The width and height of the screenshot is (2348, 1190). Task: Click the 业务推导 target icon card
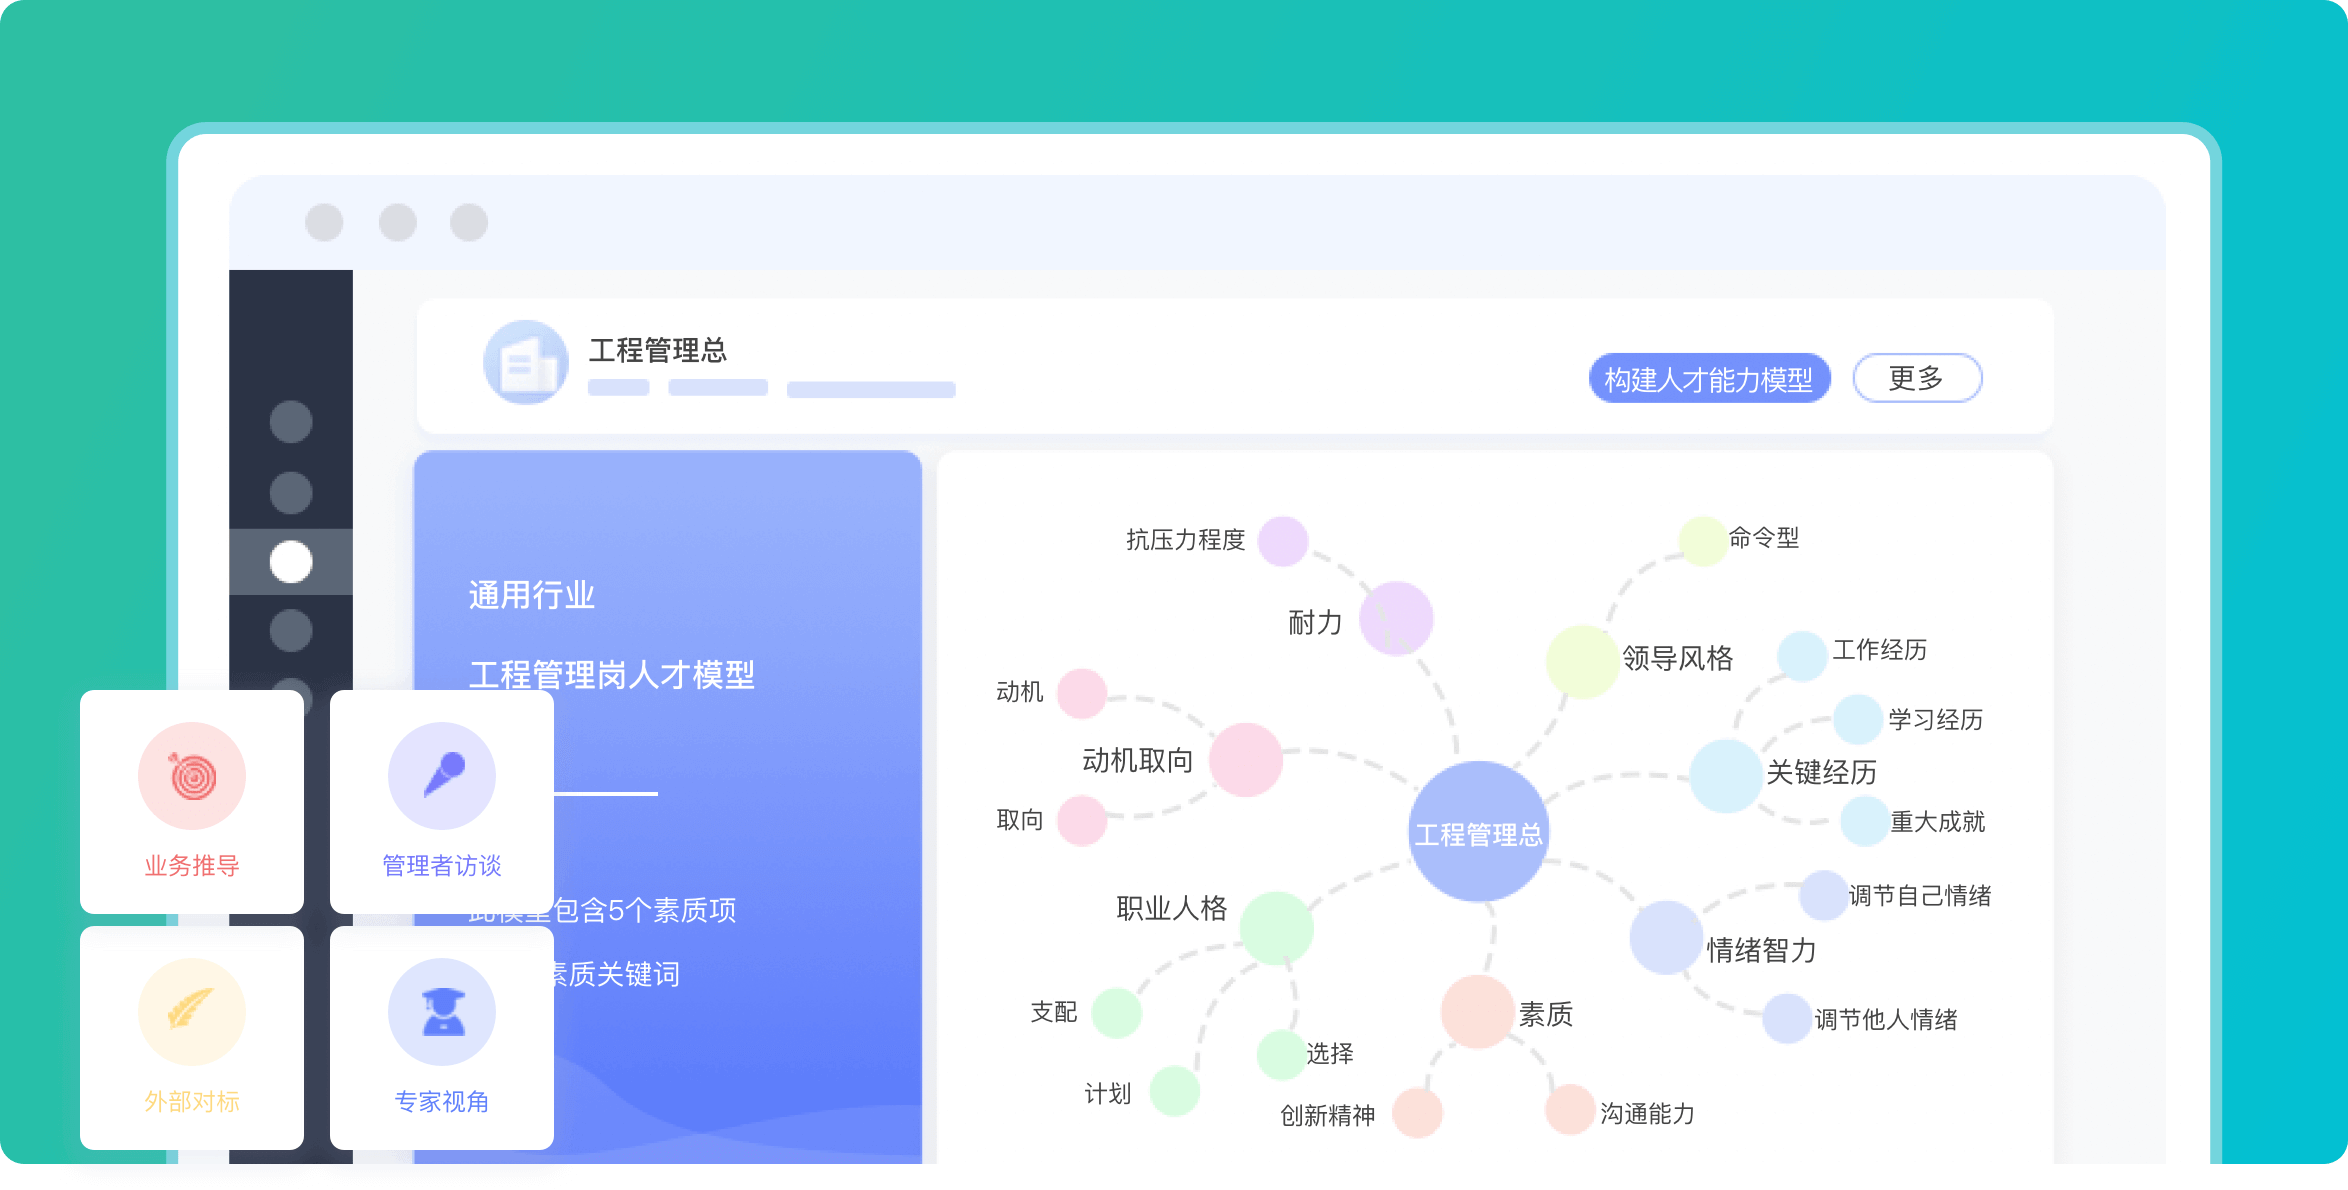tap(192, 801)
